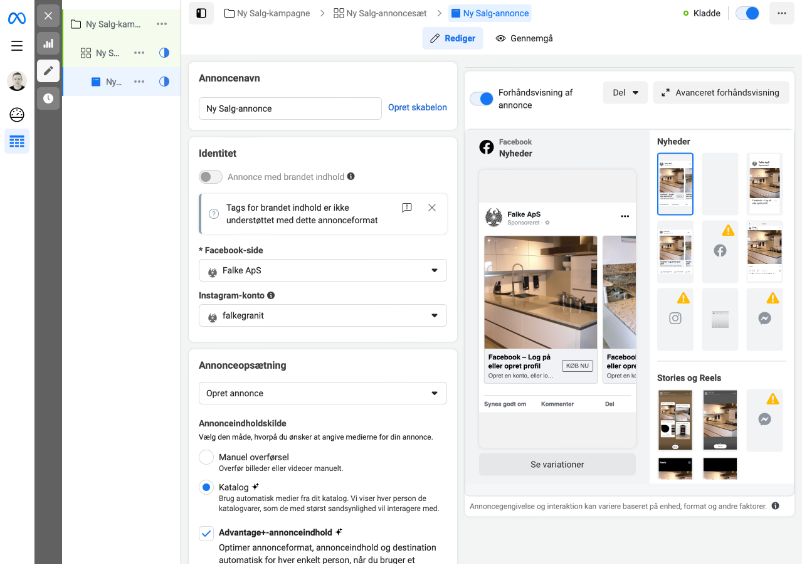
Task: Close the editor side panel
Action: pos(48,16)
